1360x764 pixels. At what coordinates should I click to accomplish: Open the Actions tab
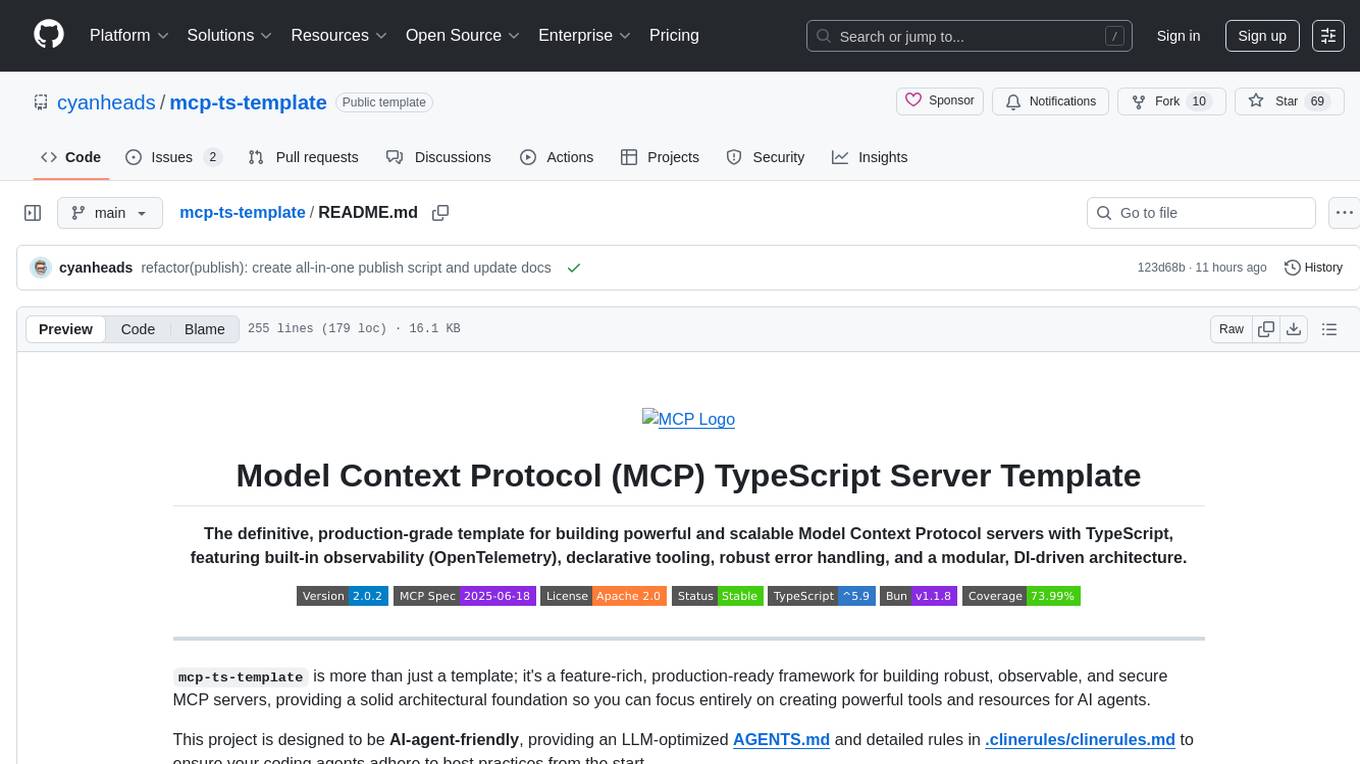pos(557,157)
